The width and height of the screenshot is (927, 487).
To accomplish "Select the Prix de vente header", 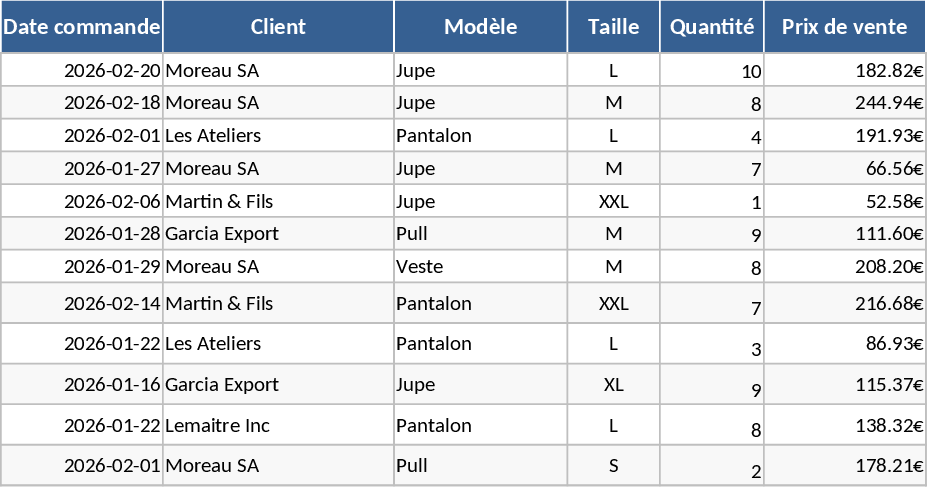I will pyautogui.click(x=844, y=27).
